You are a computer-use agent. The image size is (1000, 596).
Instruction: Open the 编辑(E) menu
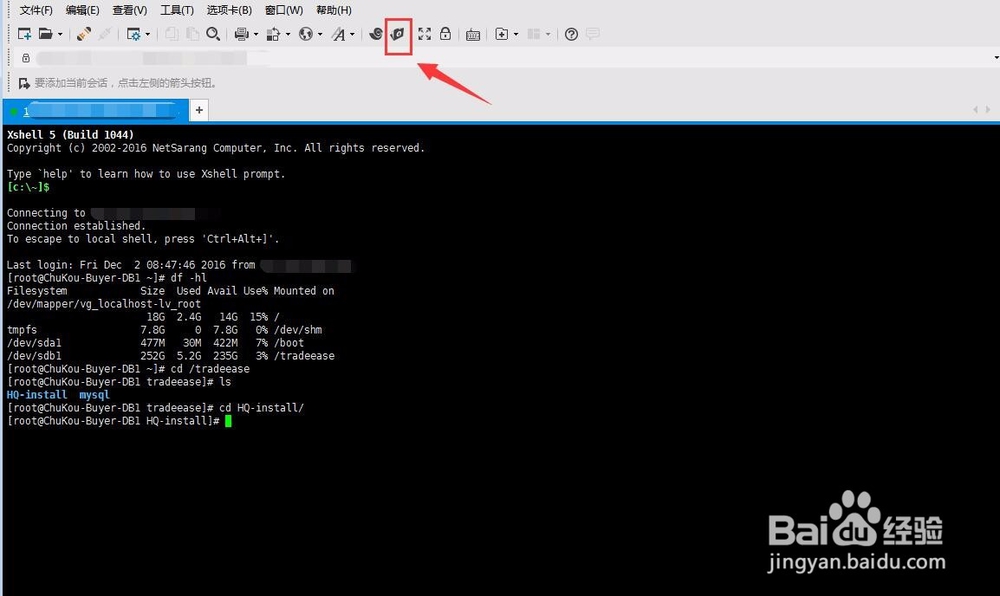[x=82, y=10]
